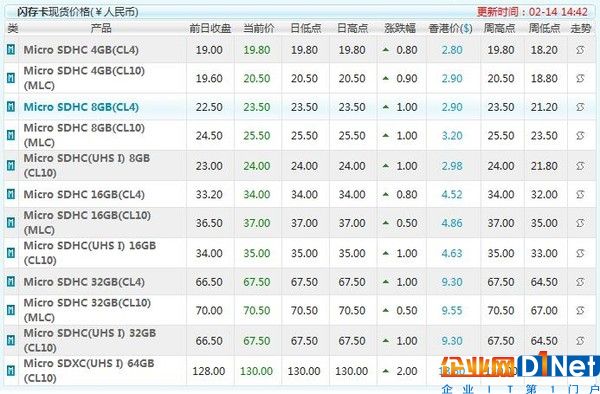Select the 走势 column header
600x394 pixels.
pyautogui.click(x=581, y=28)
